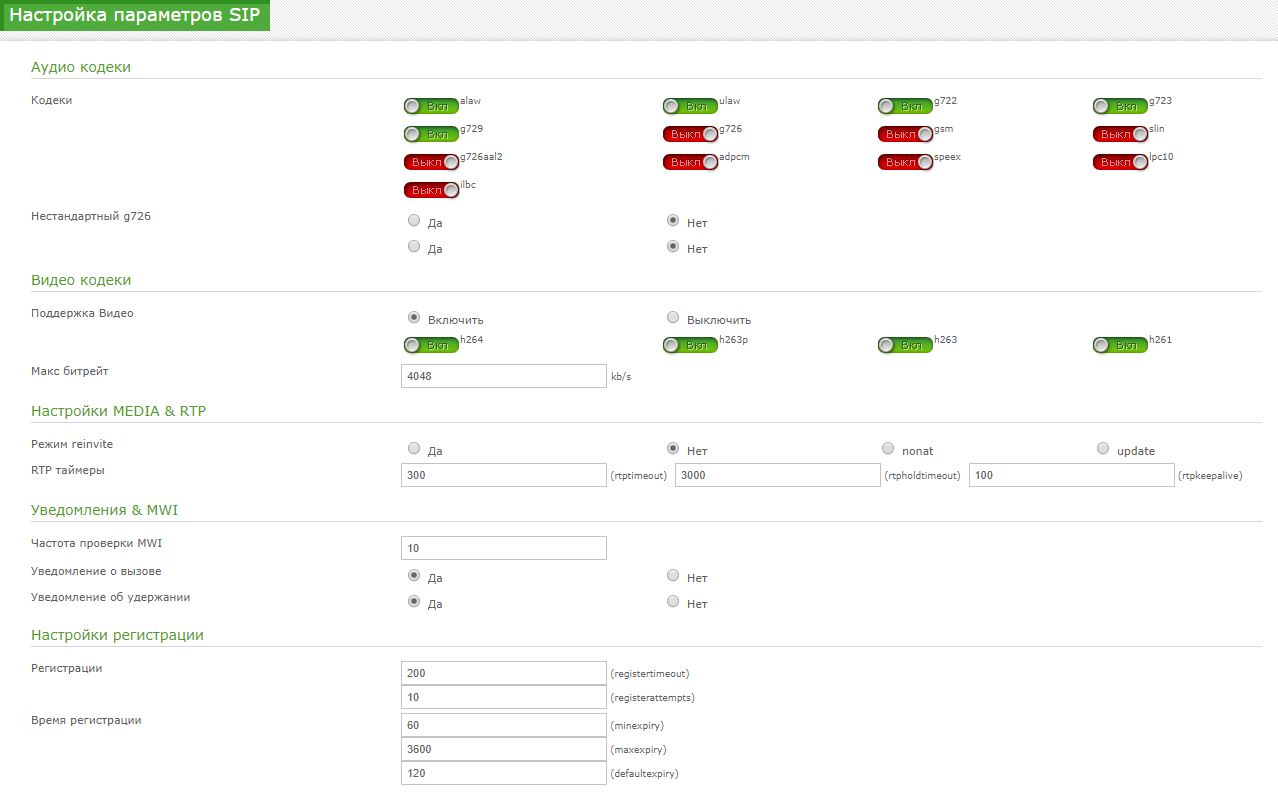Select the rtpkeepalive text field
Screen dimensions: 1278x802
tap(1071, 475)
